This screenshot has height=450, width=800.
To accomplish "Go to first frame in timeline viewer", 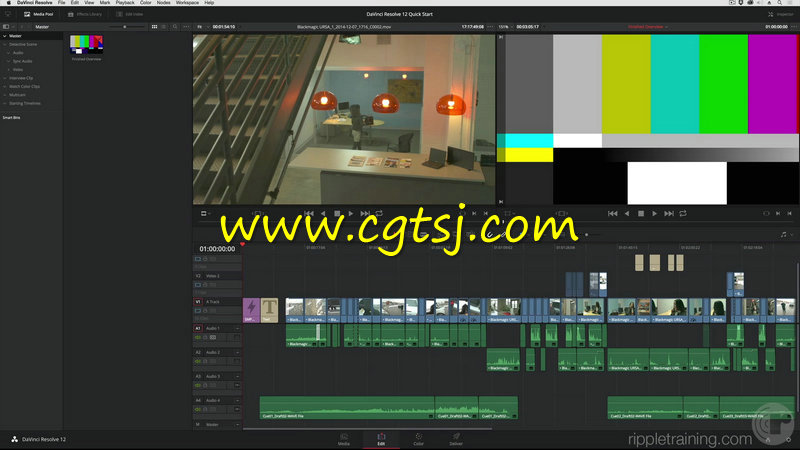I will click(613, 214).
